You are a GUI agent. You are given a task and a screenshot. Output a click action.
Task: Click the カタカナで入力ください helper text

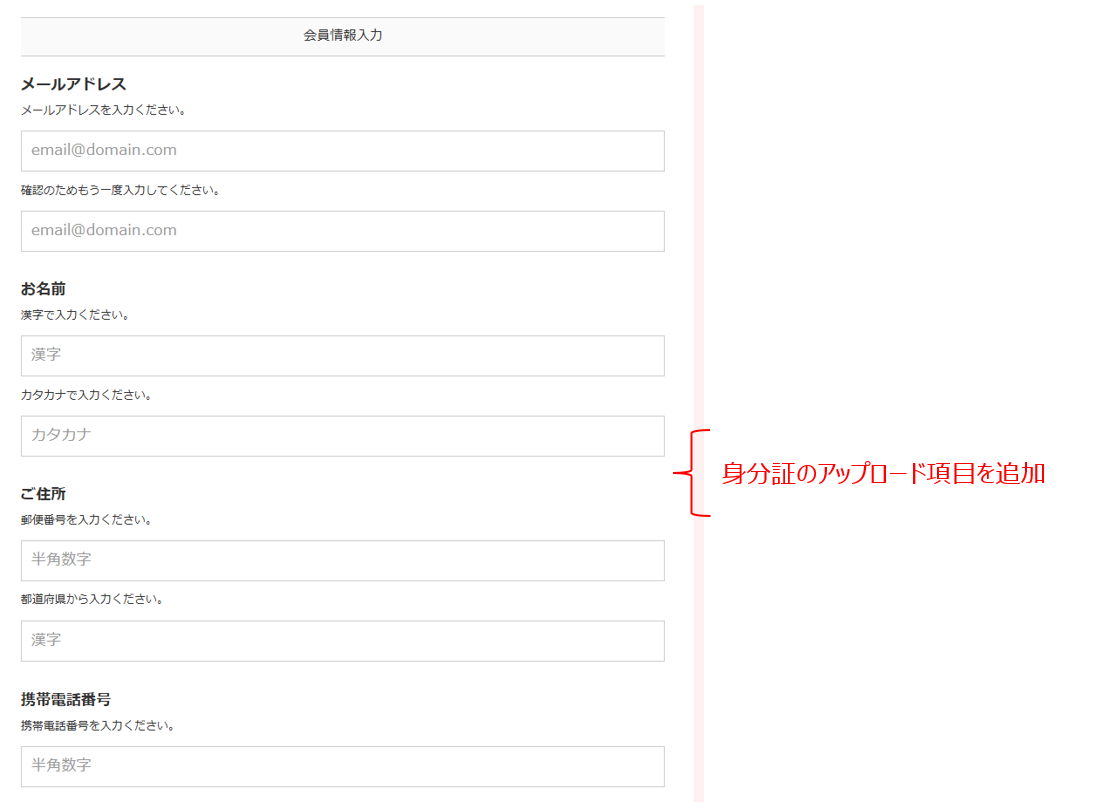point(86,395)
